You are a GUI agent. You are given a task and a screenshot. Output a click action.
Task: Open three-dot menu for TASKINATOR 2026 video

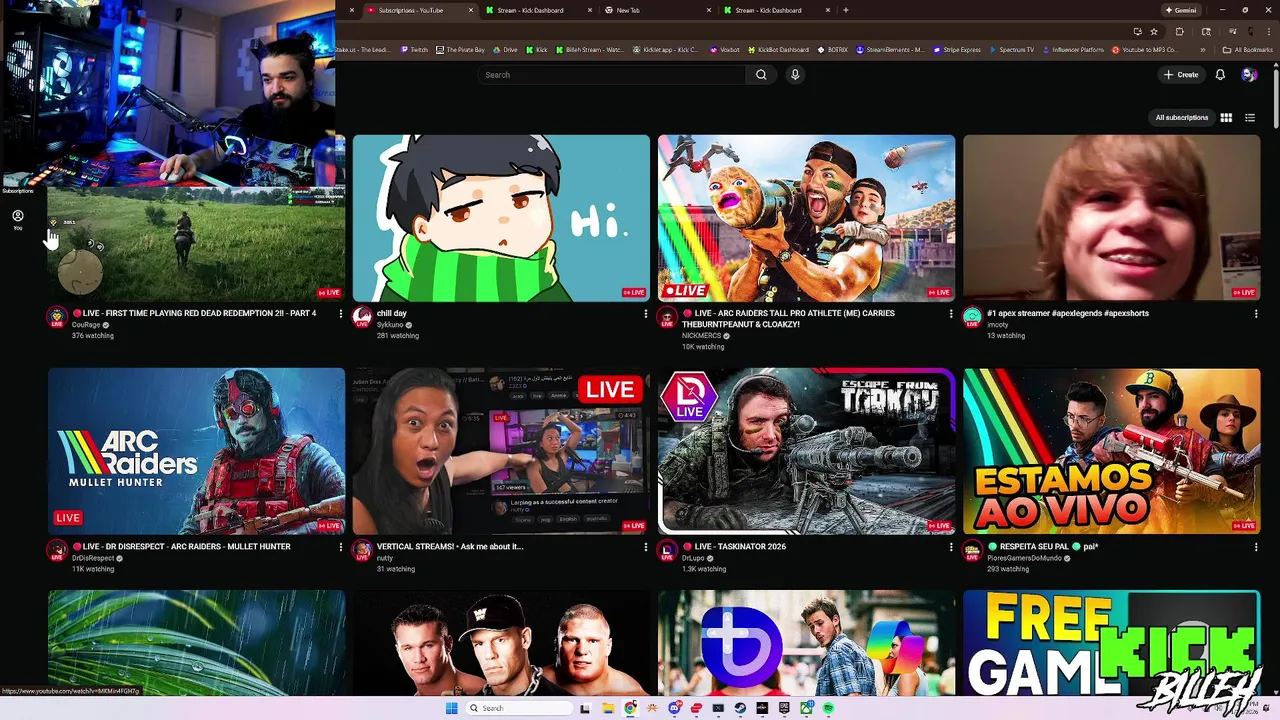[x=950, y=547]
